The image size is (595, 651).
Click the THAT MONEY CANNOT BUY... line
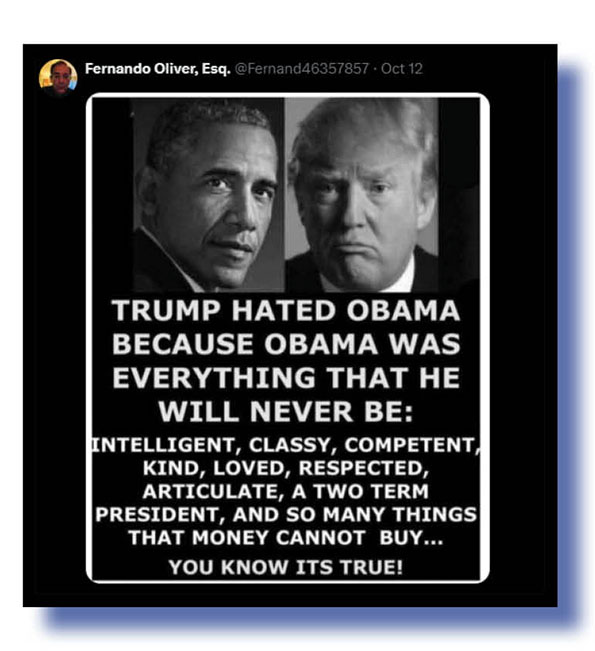[286, 538]
